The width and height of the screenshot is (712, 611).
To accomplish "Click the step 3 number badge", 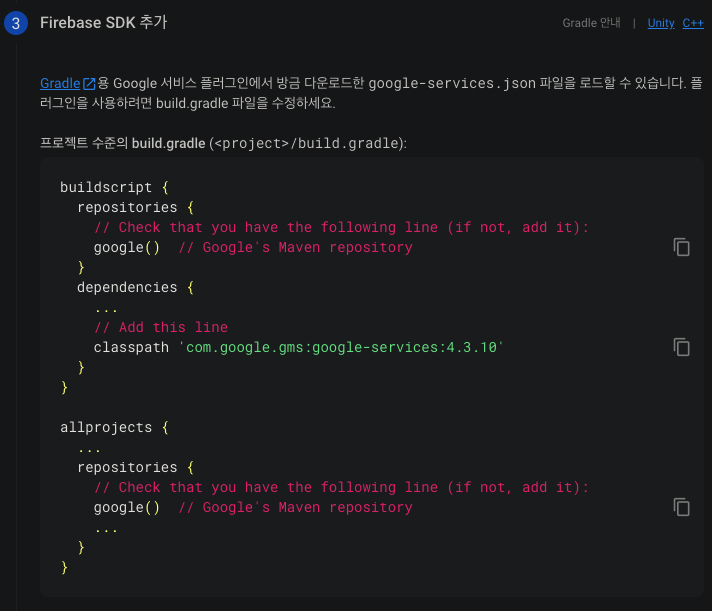I will (x=16, y=23).
